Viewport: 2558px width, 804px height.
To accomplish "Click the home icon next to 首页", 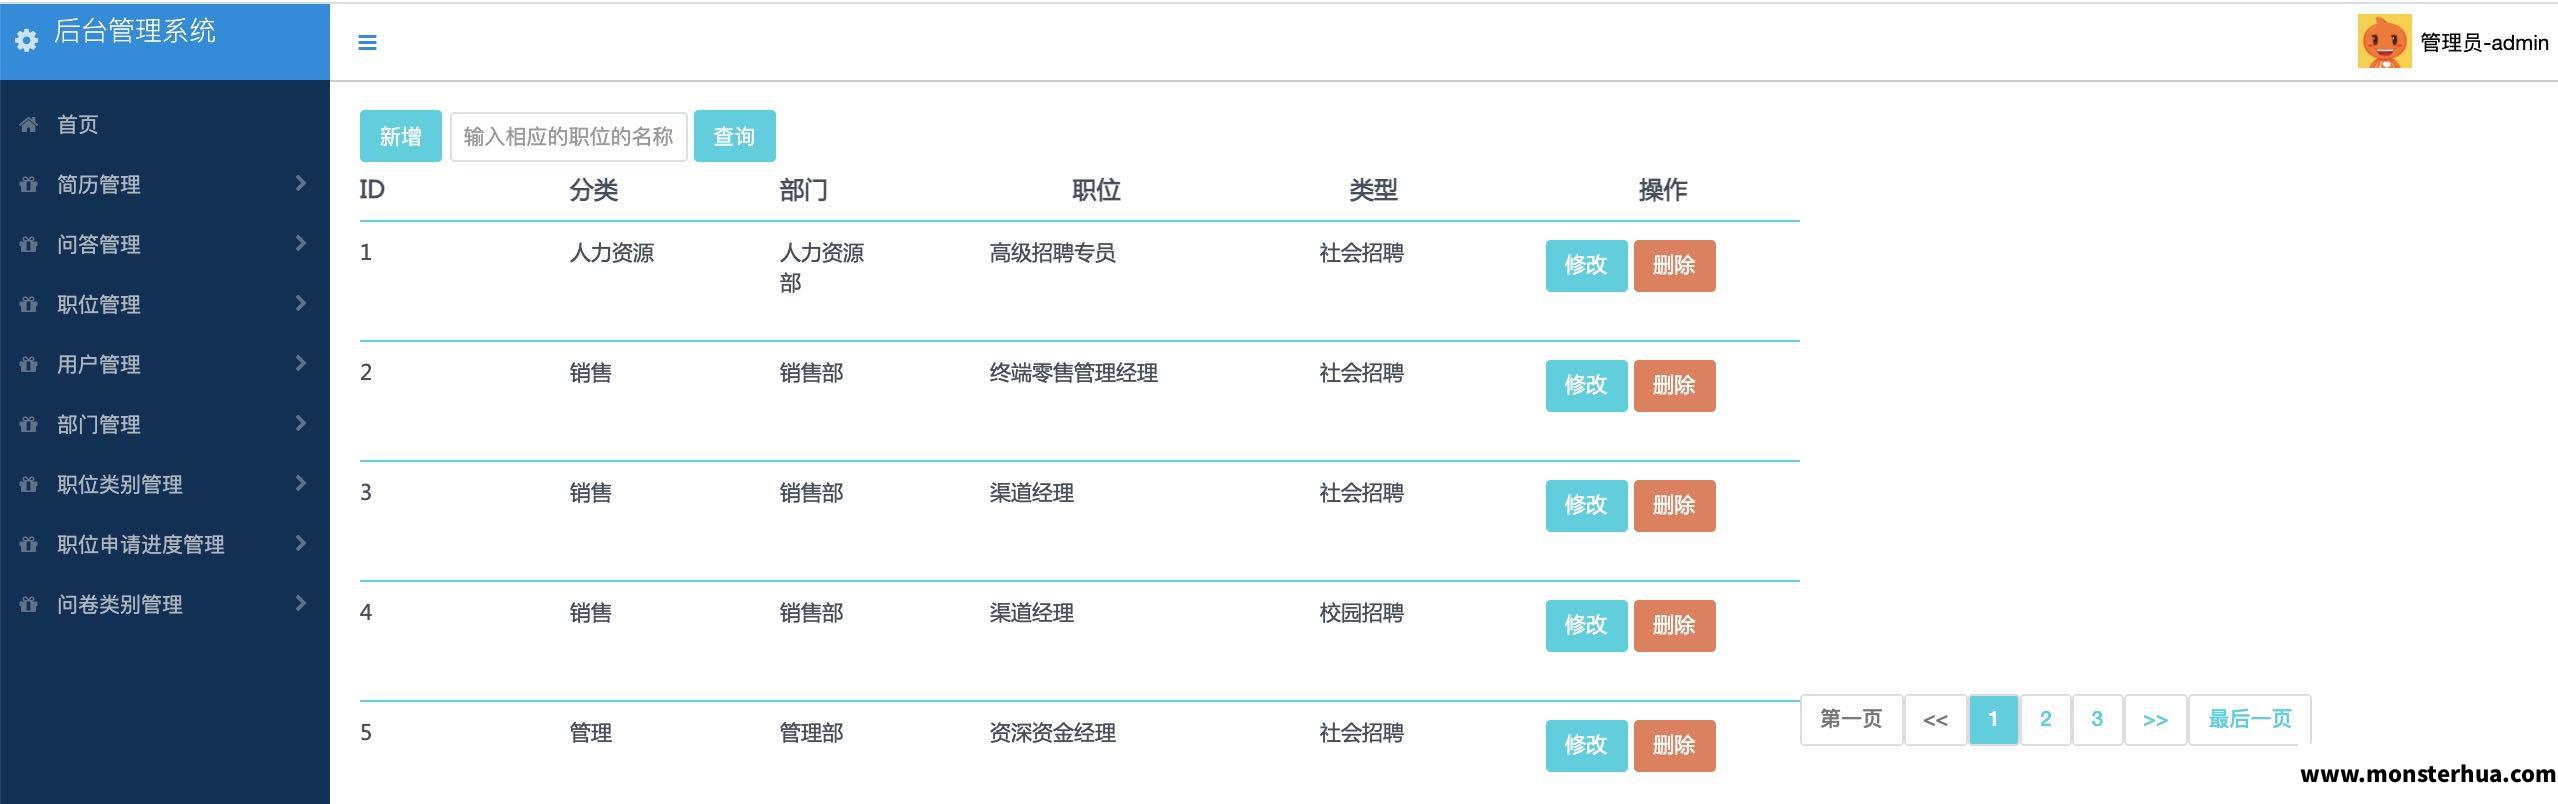I will tap(28, 124).
